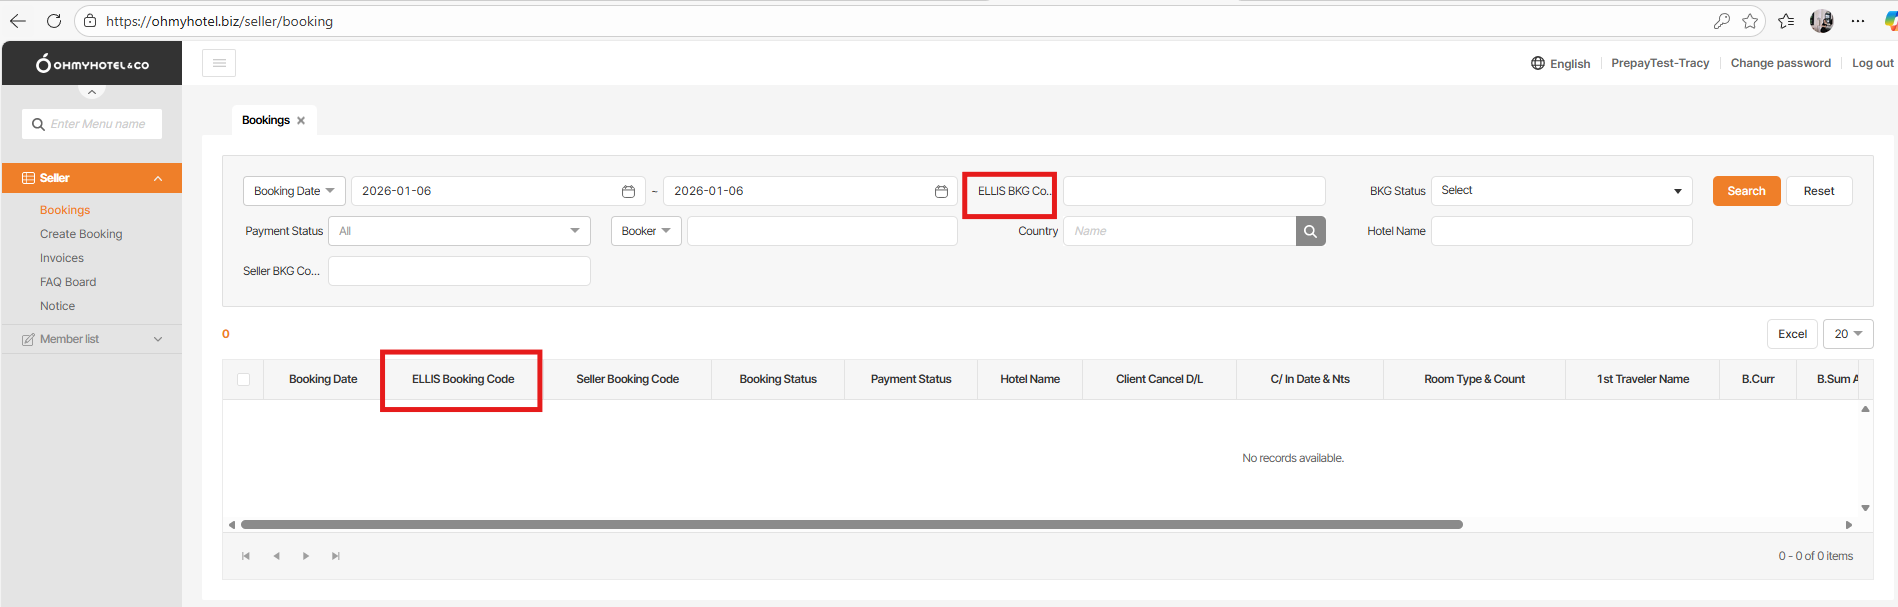Image resolution: width=1898 pixels, height=607 pixels.
Task: Go to the next page arrow
Action: 306,556
